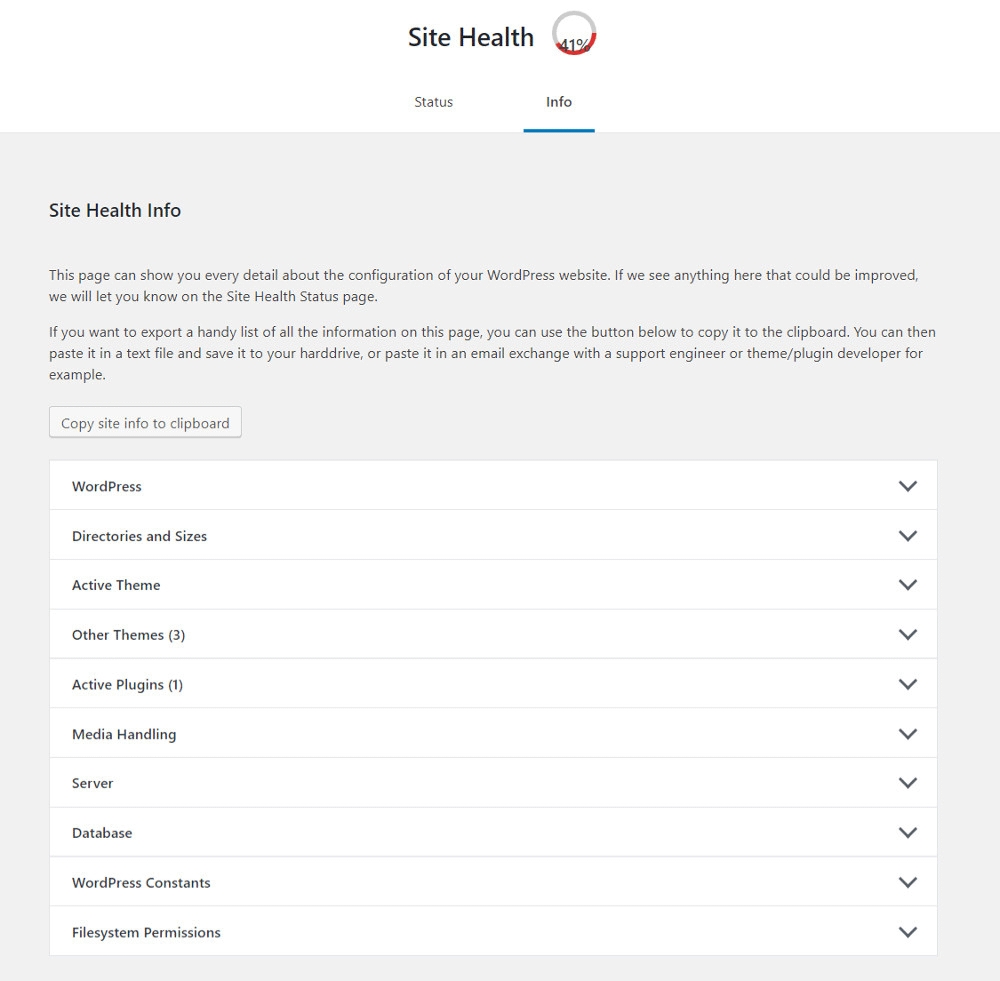Expand the Directories and Sizes section
This screenshot has height=981, width=1000.
coord(493,535)
